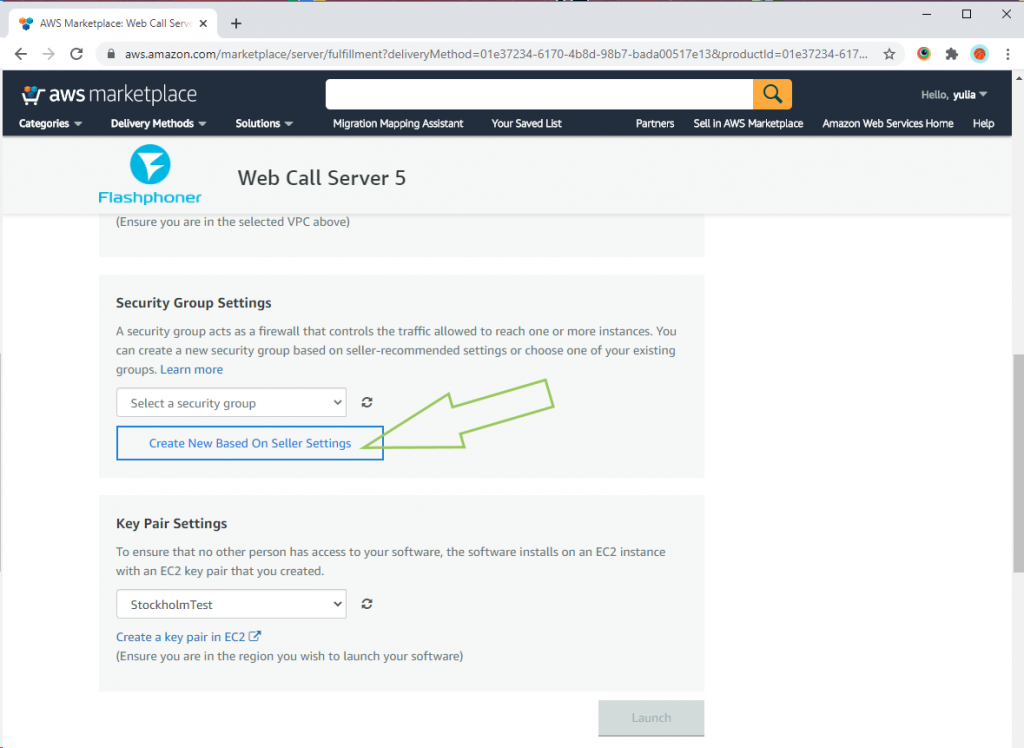Open the Help page

(983, 123)
